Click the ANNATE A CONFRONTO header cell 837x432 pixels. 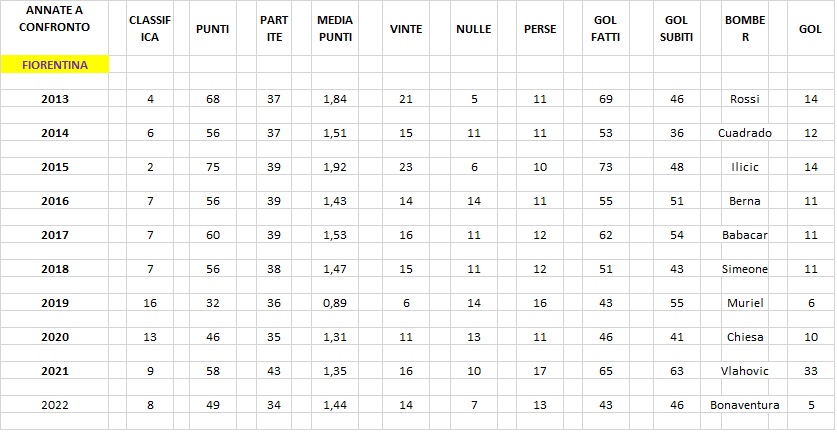point(54,28)
